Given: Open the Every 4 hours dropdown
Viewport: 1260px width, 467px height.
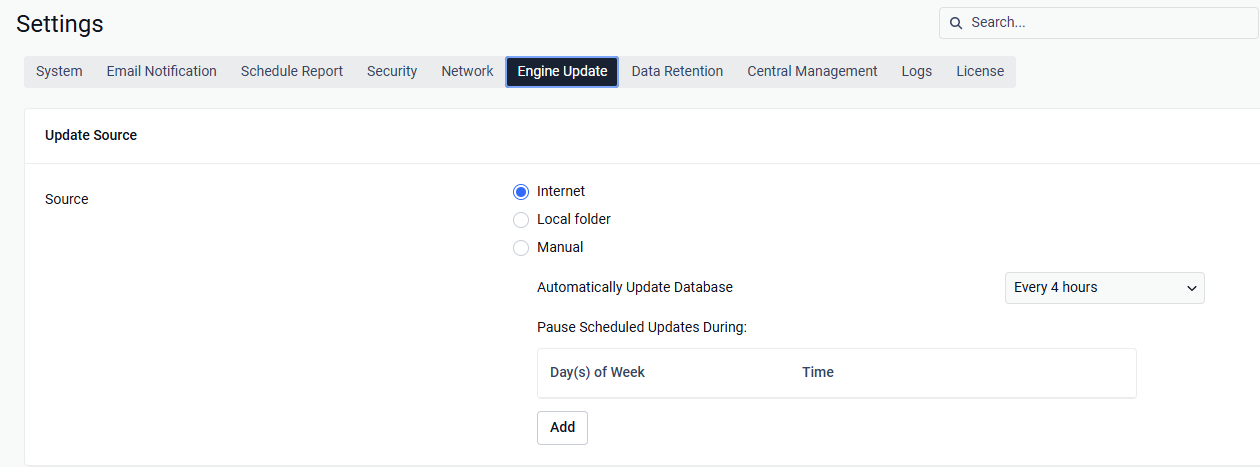Looking at the screenshot, I should pyautogui.click(x=1105, y=288).
